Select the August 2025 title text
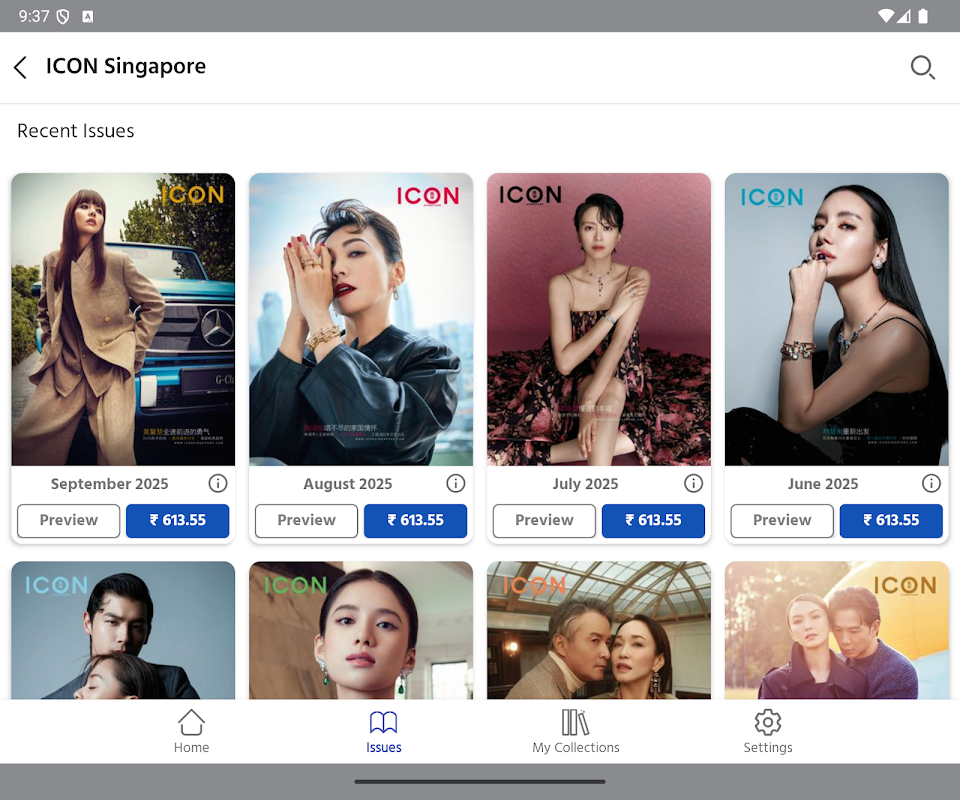Image resolution: width=960 pixels, height=800 pixels. [x=348, y=484]
